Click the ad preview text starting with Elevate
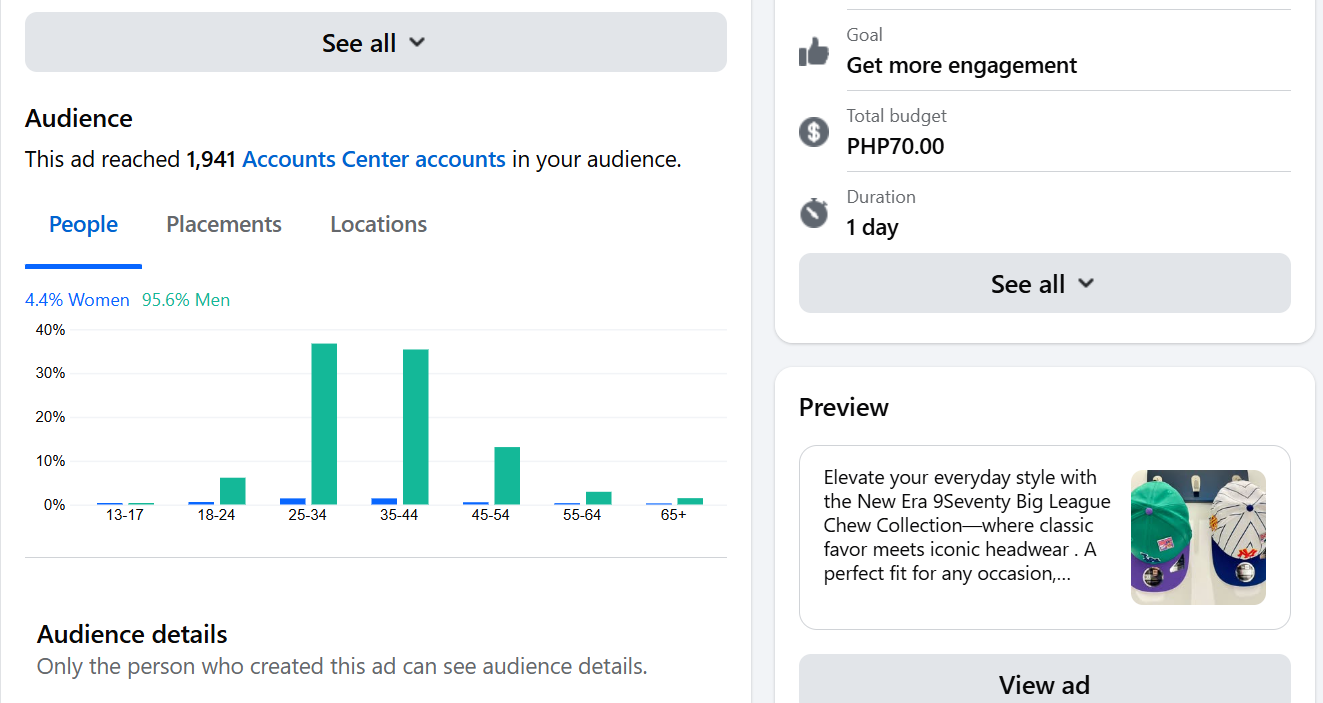 pos(966,526)
